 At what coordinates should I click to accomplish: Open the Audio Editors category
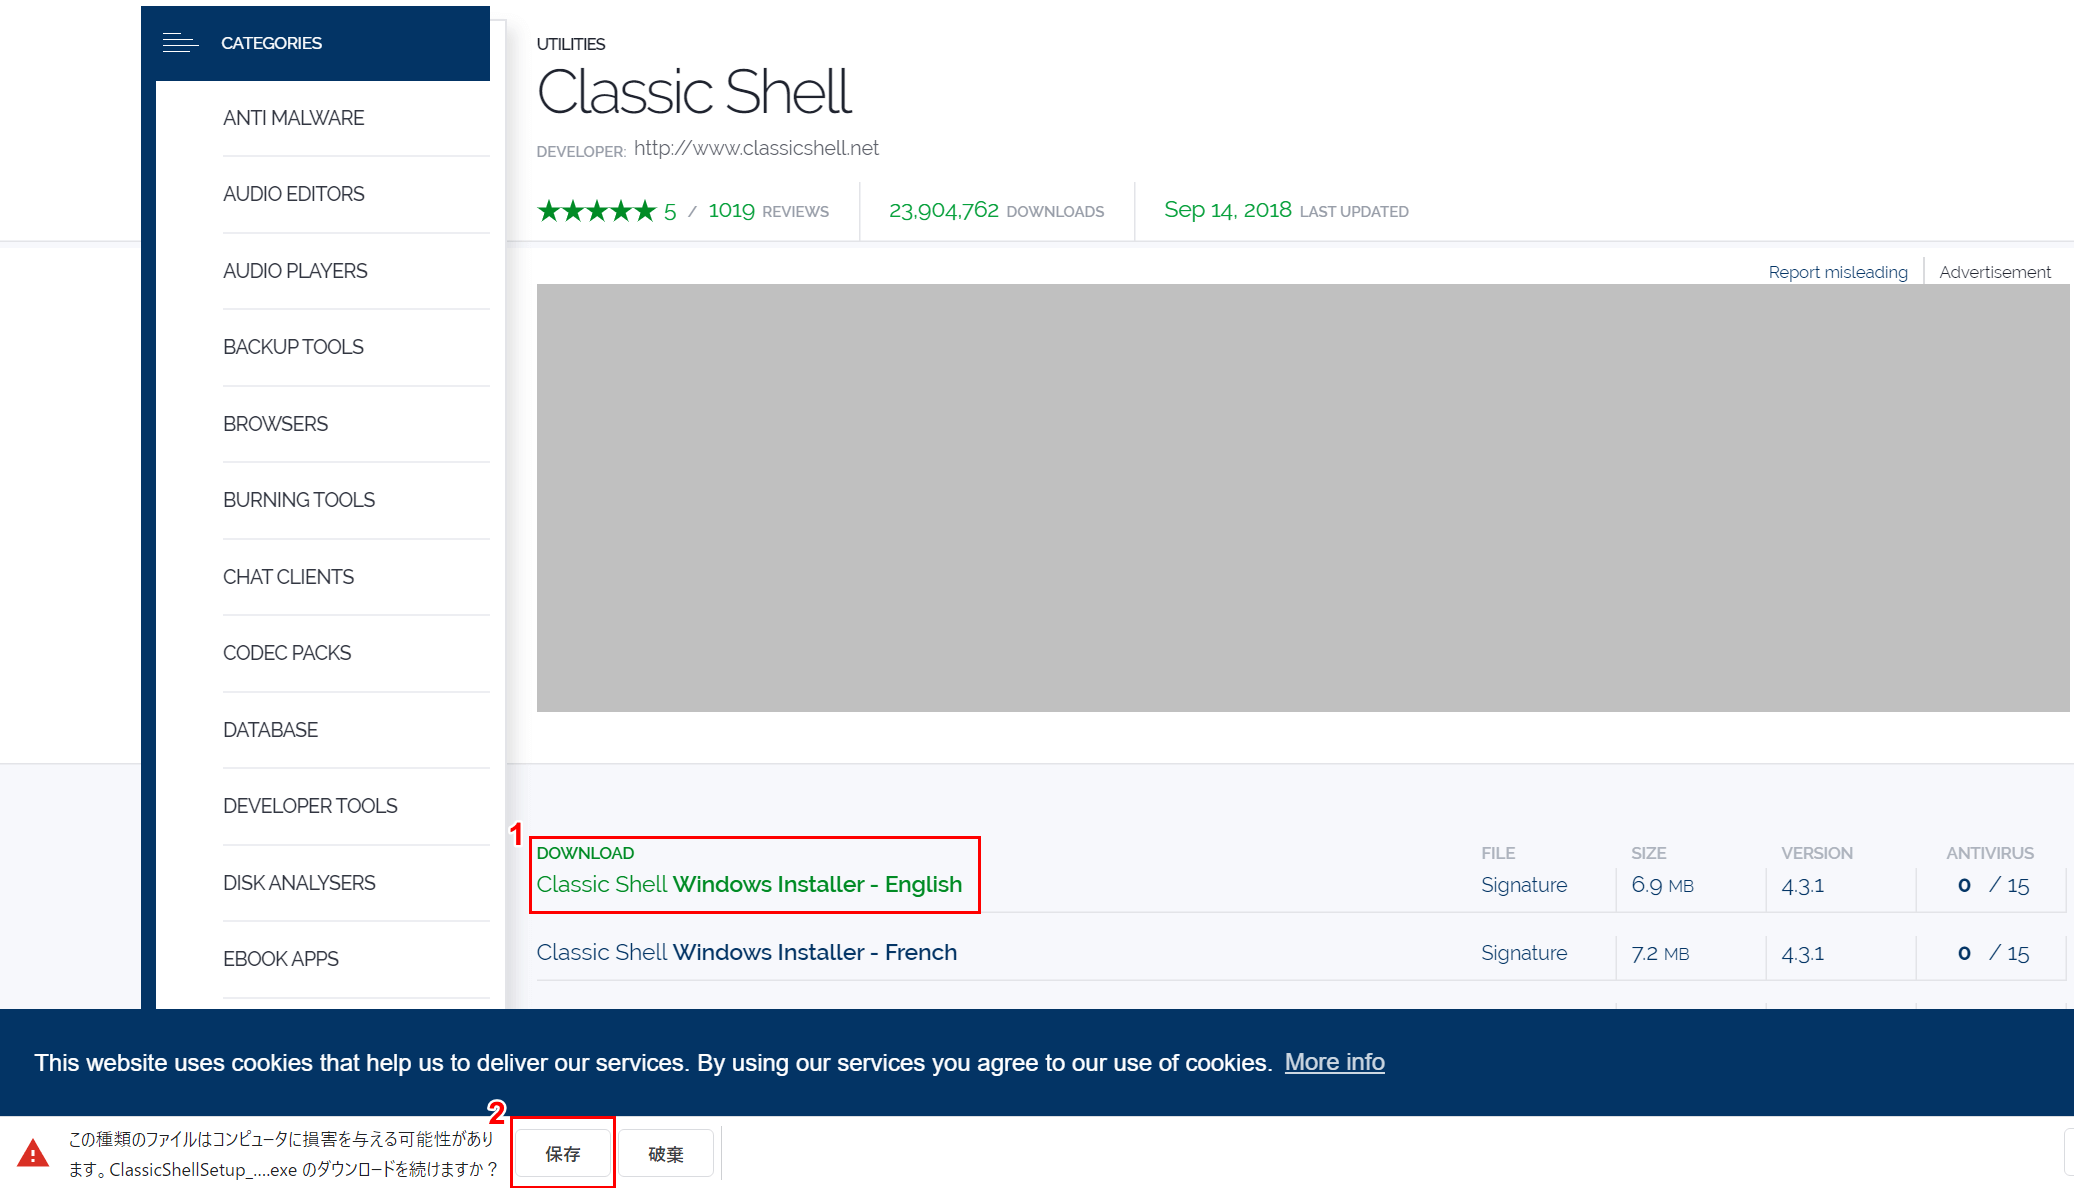[x=293, y=194]
